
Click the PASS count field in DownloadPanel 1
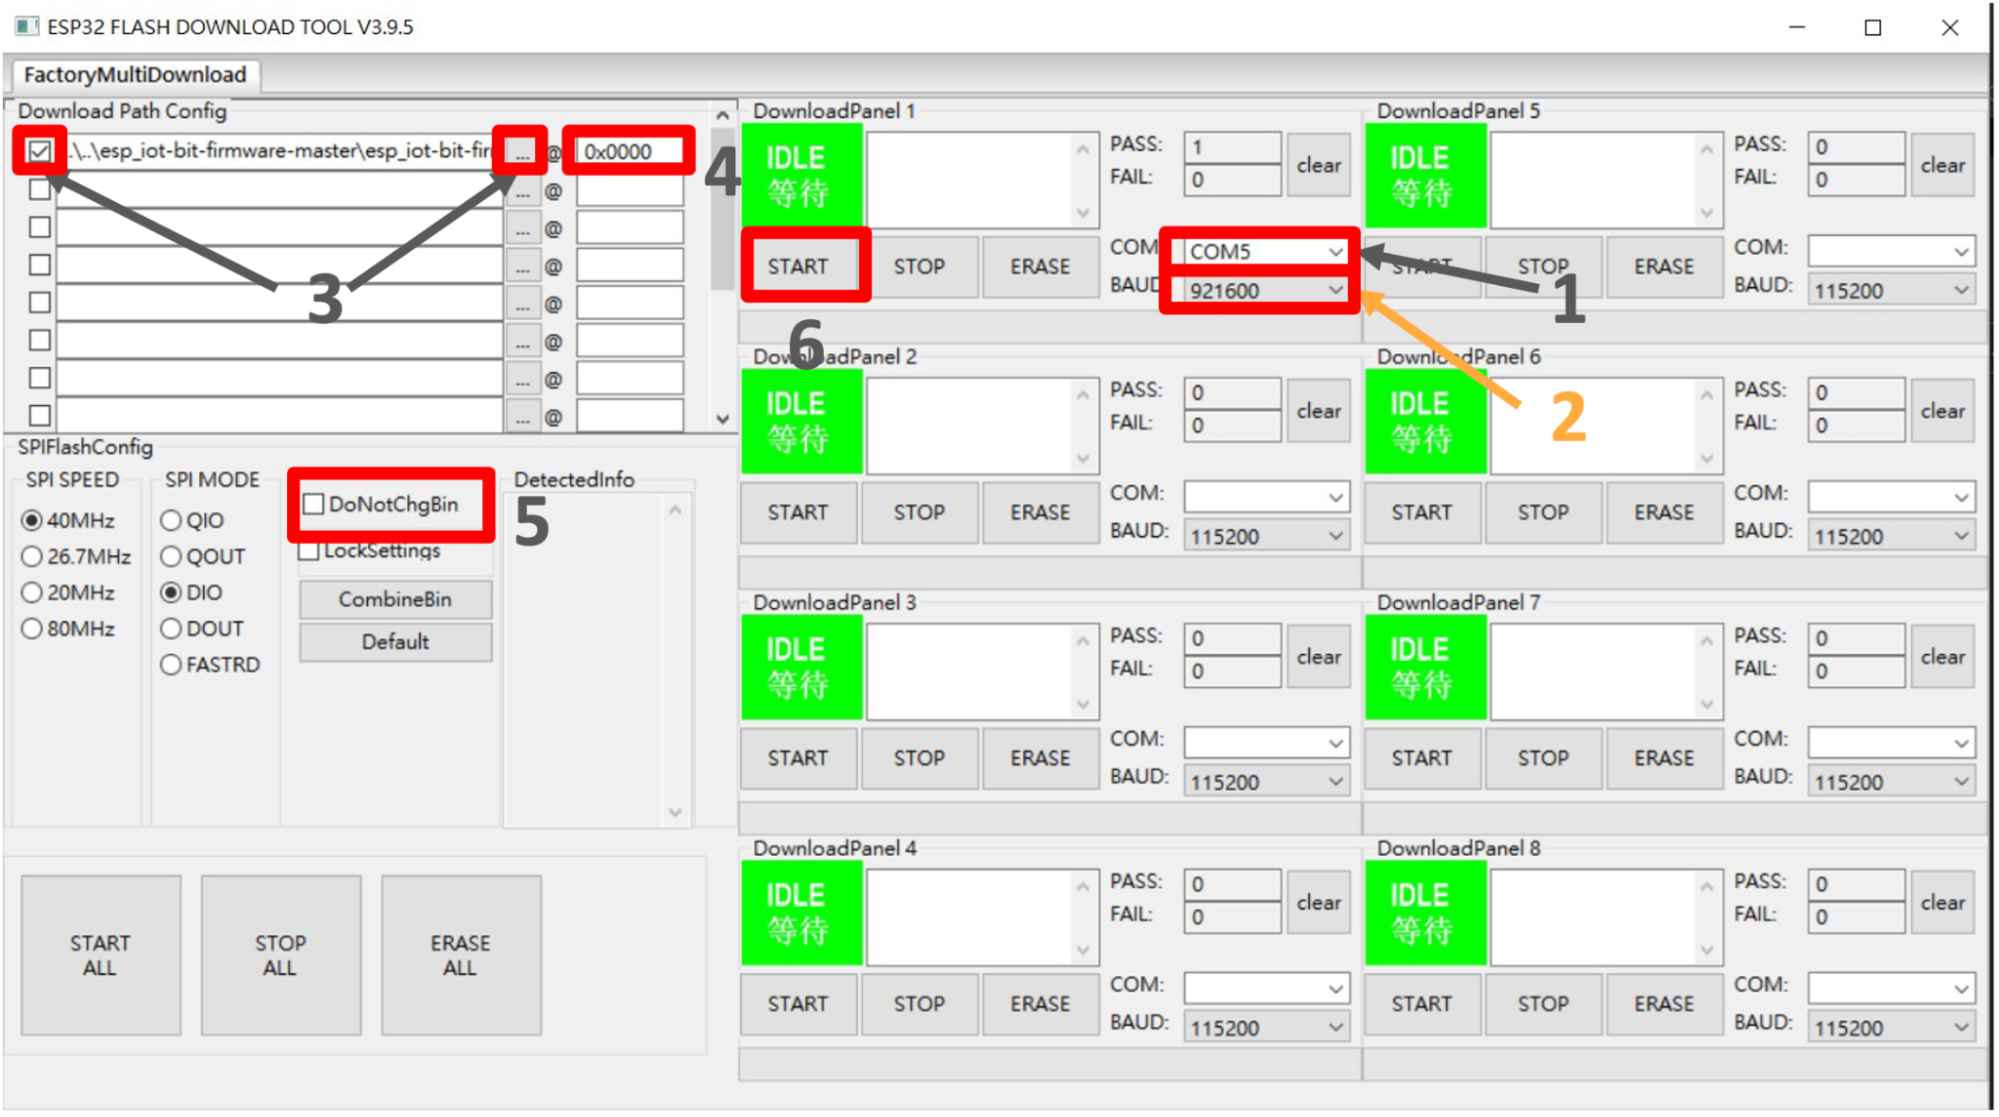(1232, 147)
